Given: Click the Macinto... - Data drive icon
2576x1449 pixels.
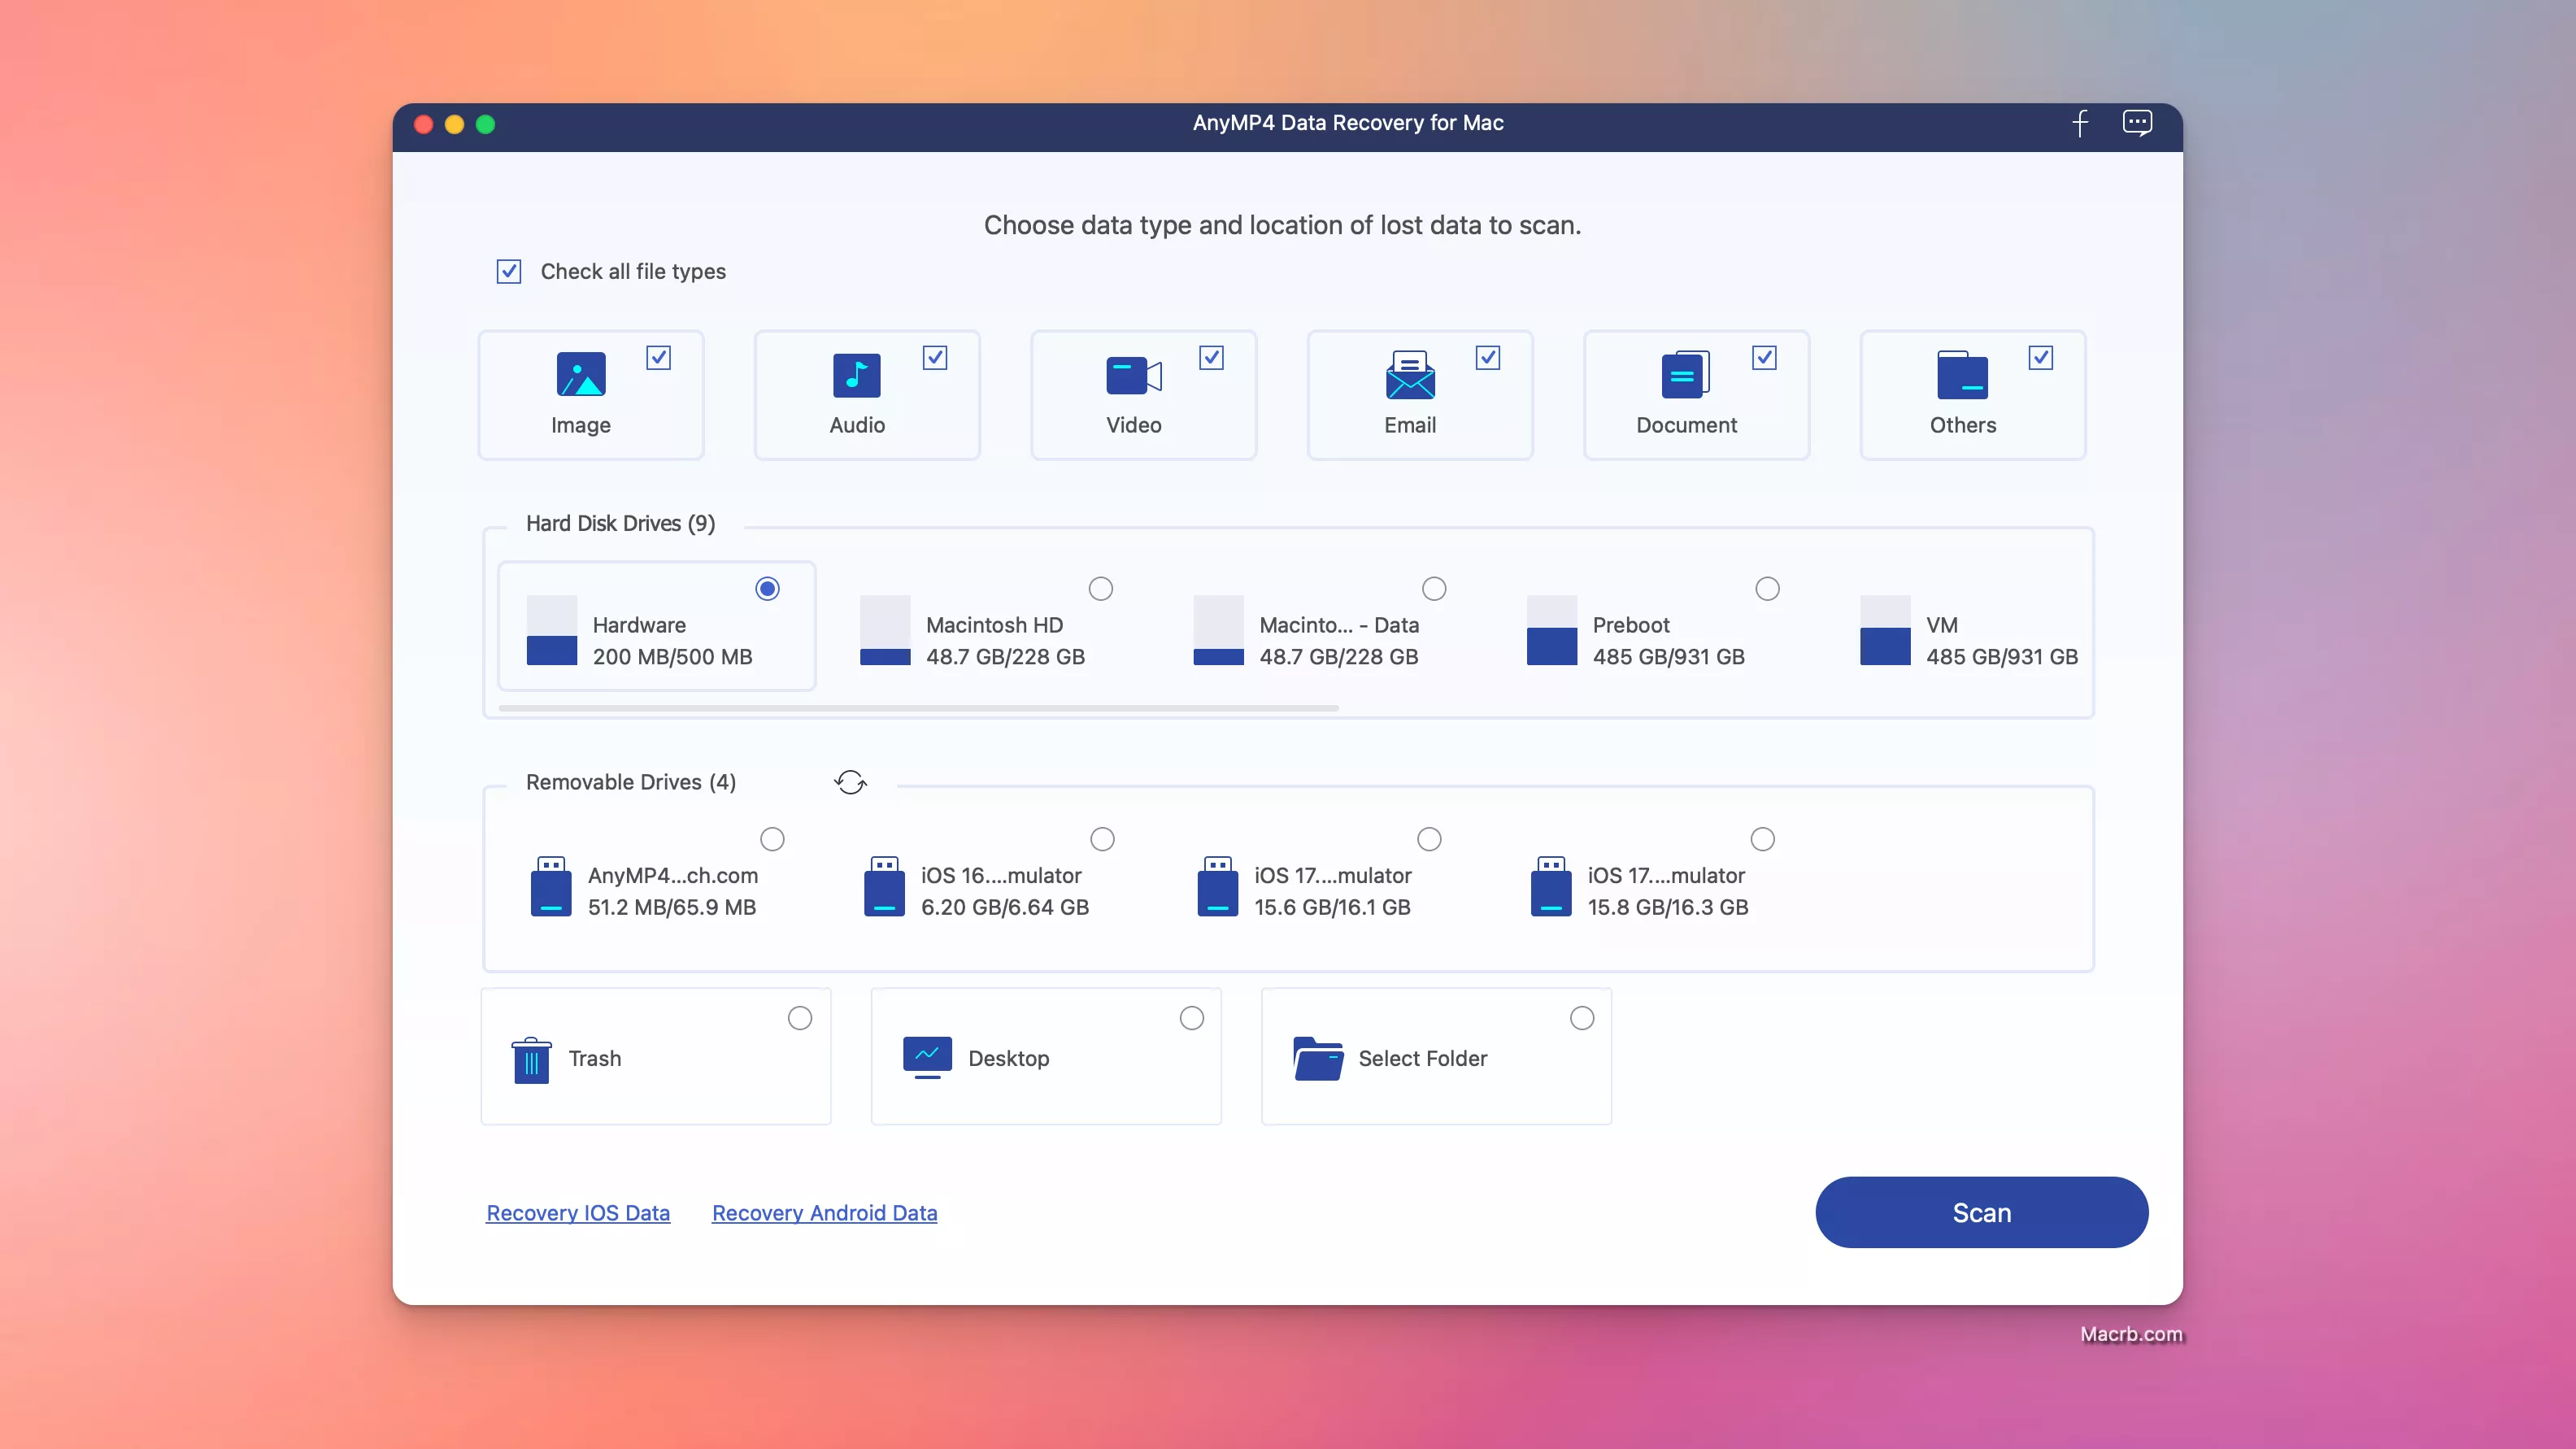Looking at the screenshot, I should tap(1218, 630).
